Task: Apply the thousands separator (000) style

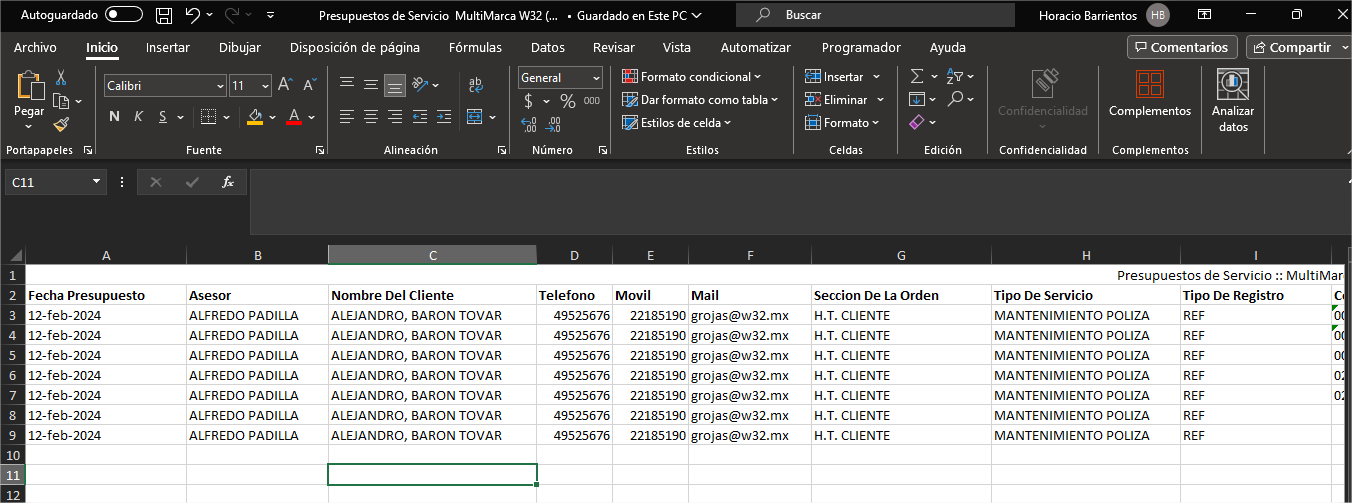Action: pyautogui.click(x=592, y=101)
